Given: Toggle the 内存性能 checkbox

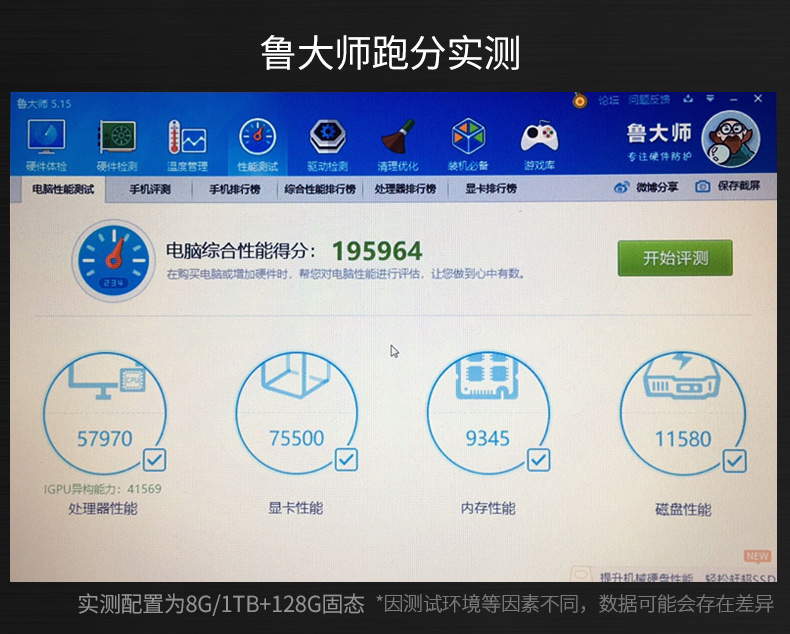Looking at the screenshot, I should 539,460.
